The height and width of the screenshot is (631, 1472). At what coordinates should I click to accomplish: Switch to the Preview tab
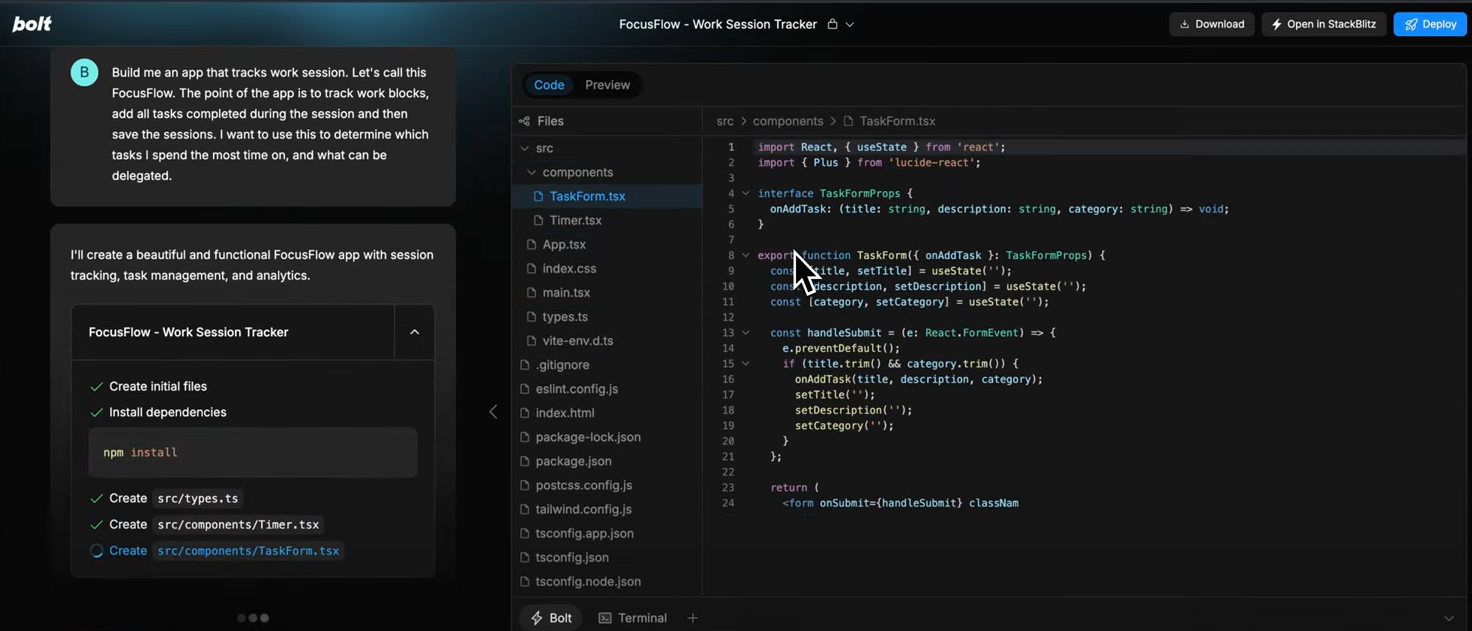pyautogui.click(x=607, y=85)
